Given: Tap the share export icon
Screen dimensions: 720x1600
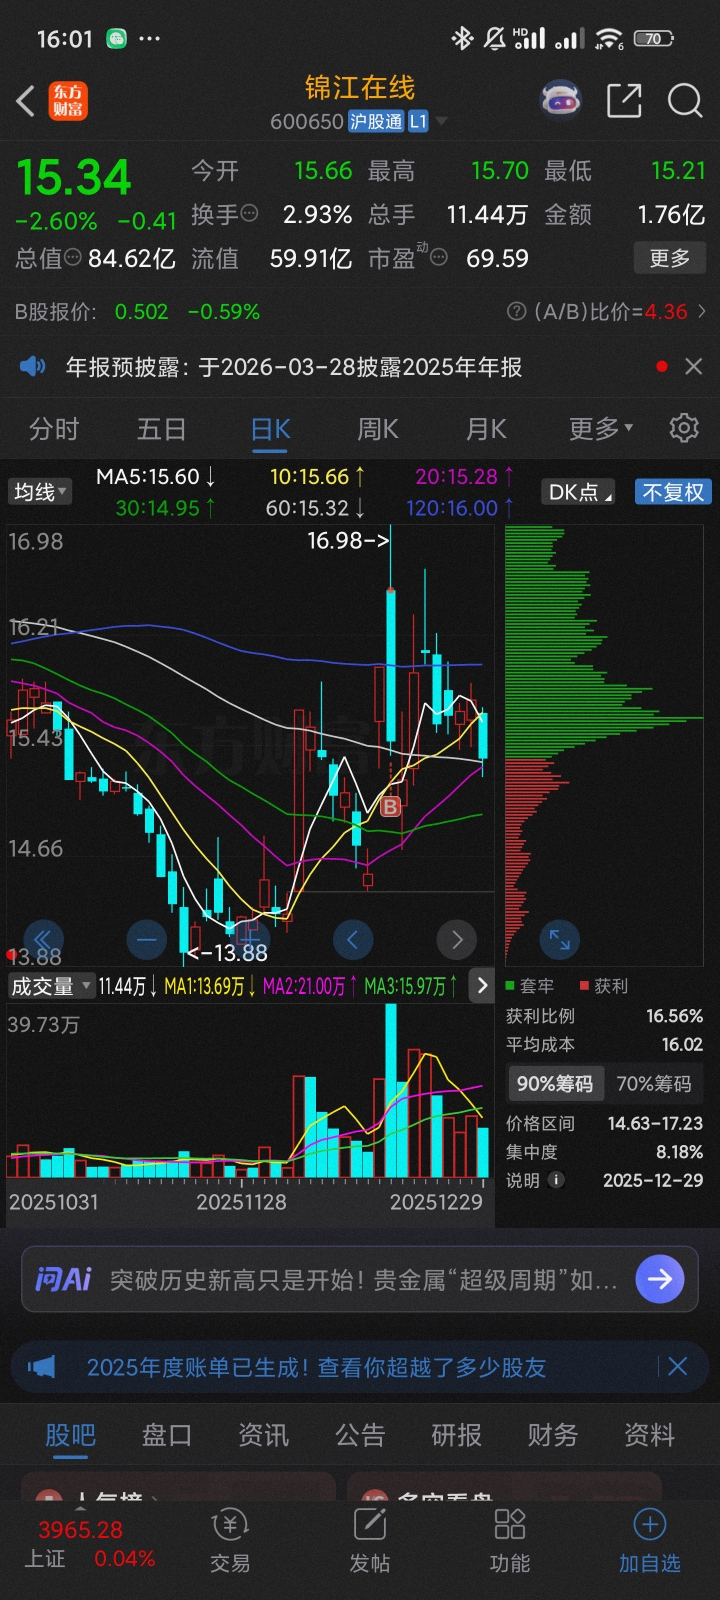Looking at the screenshot, I should click(x=624, y=100).
